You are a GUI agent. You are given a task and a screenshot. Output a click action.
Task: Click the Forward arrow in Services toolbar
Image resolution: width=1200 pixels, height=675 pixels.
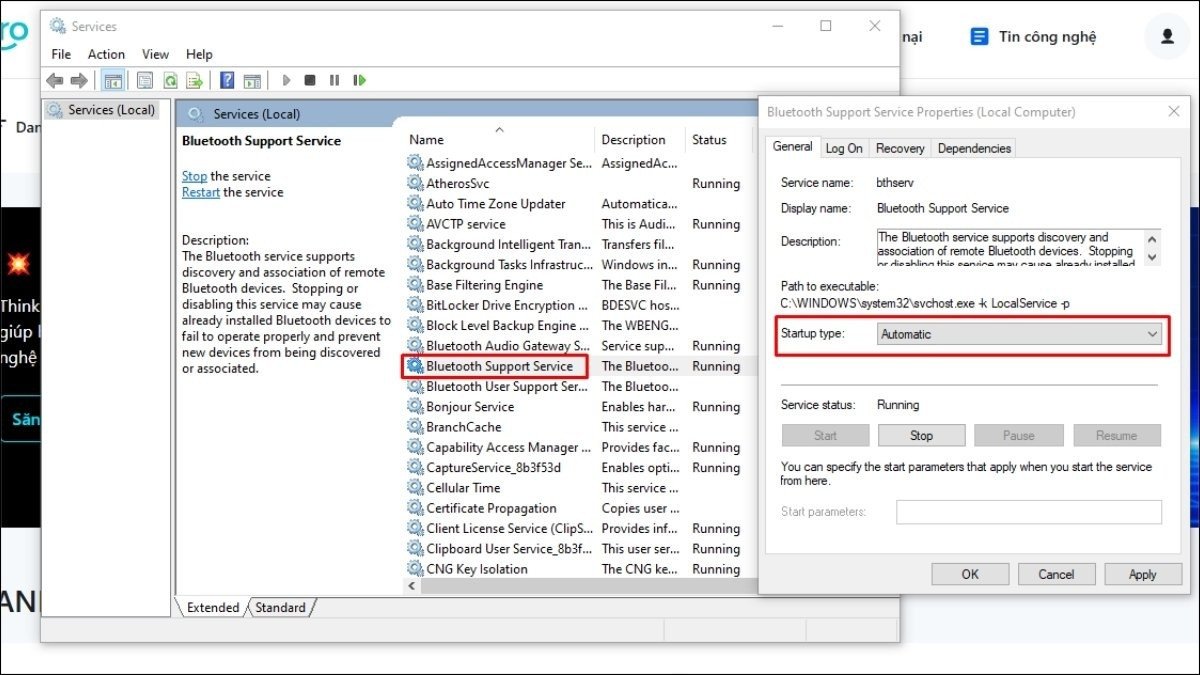tap(79, 81)
